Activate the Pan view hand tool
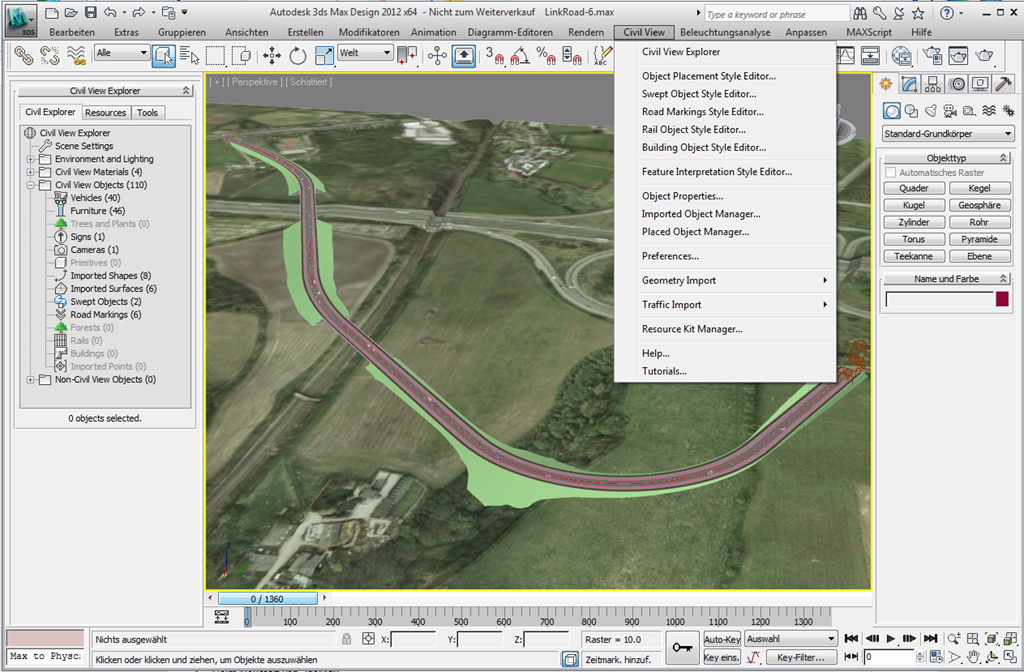This screenshot has height=672, width=1024. click(973, 657)
